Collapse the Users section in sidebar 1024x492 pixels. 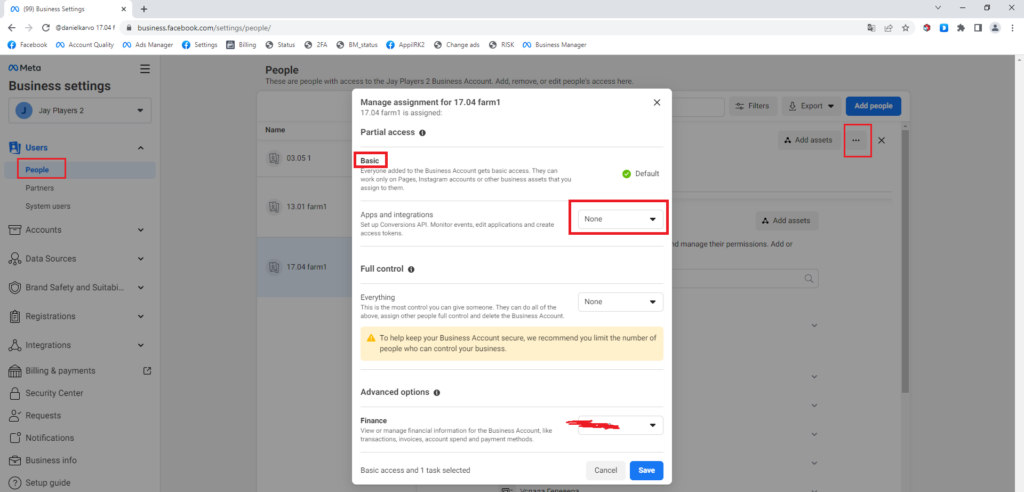[140, 148]
